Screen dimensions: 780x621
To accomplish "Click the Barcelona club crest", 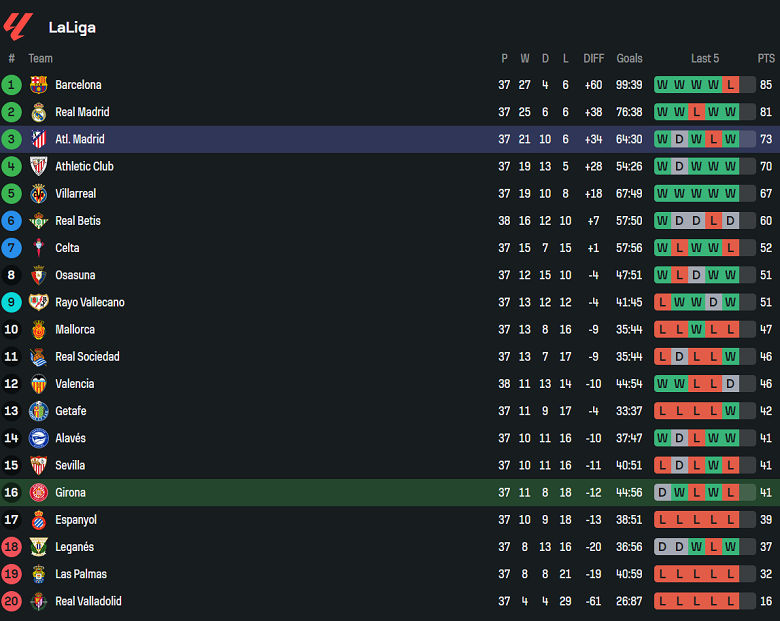I will point(39,85).
